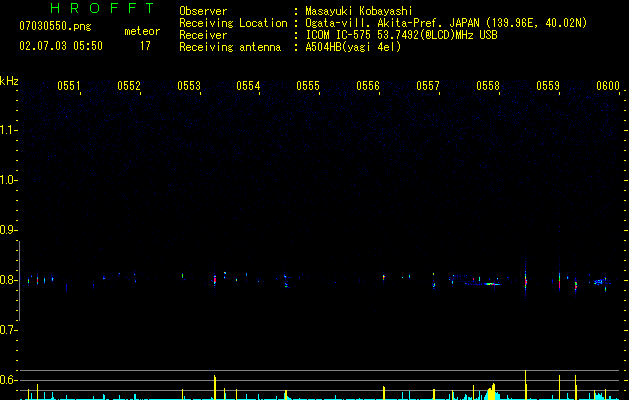The width and height of the screenshot is (629, 400).
Task: Click the 1.1 kHz axis label
Action: [8, 130]
